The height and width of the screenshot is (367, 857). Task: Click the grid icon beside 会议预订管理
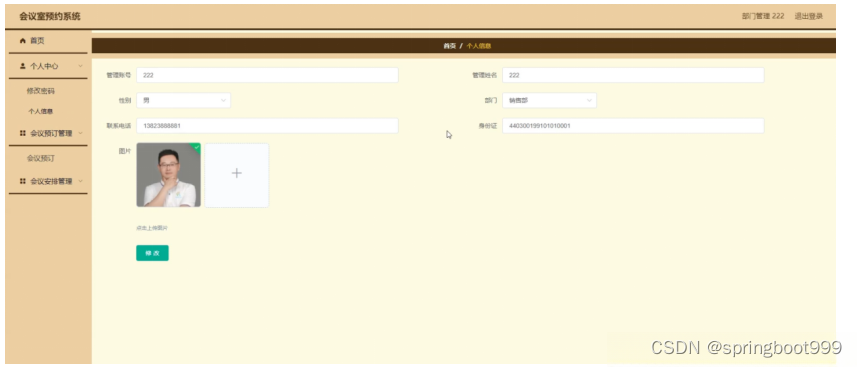coord(22,133)
